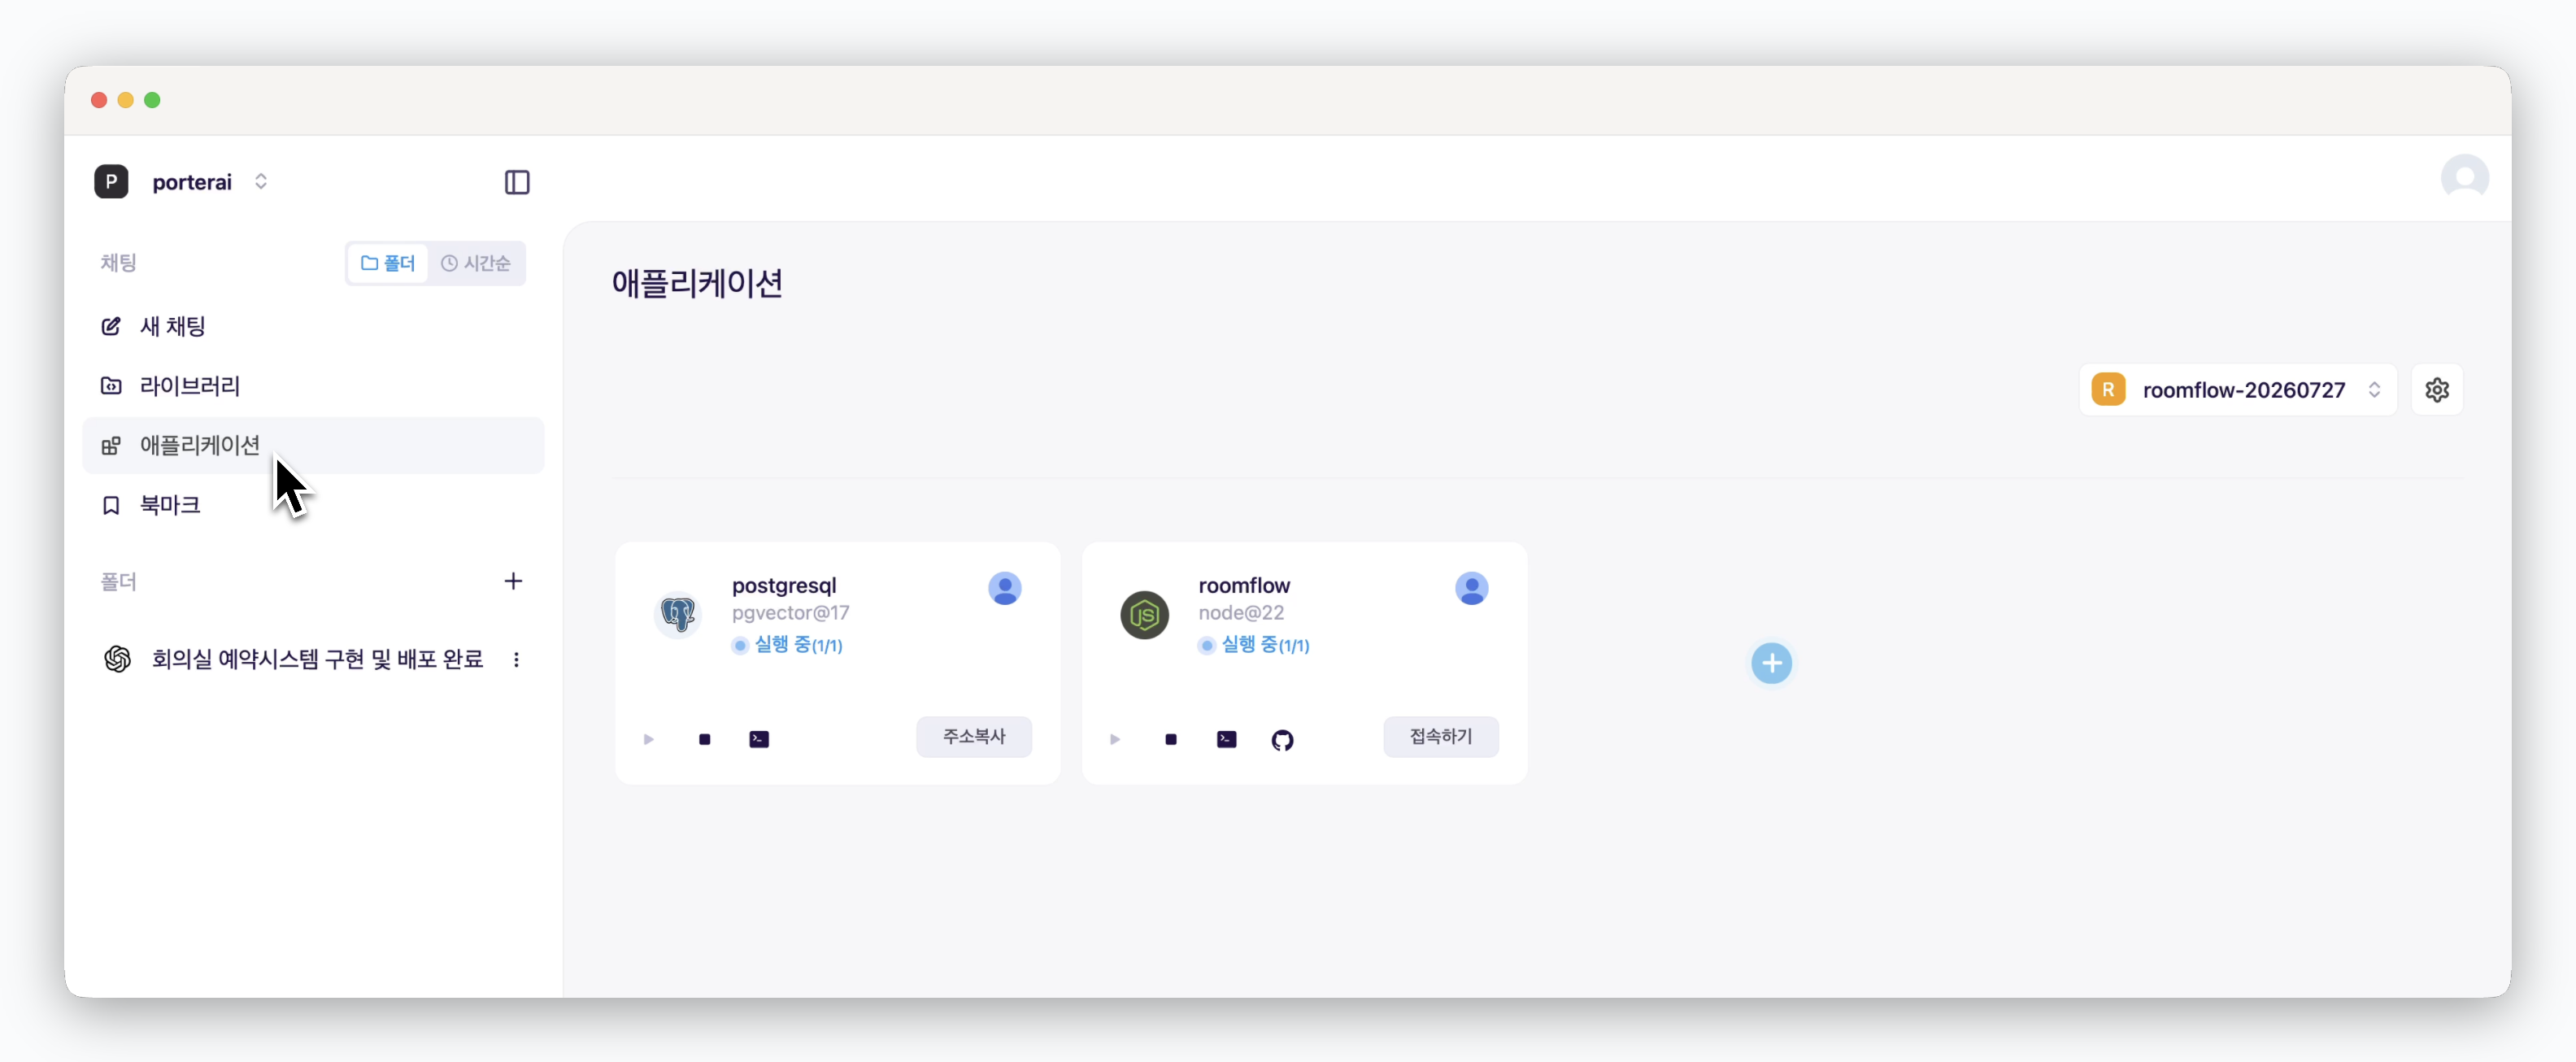Screen dimensions: 2576x1062
Task: Open project settings gear icon
Action: [2437, 389]
